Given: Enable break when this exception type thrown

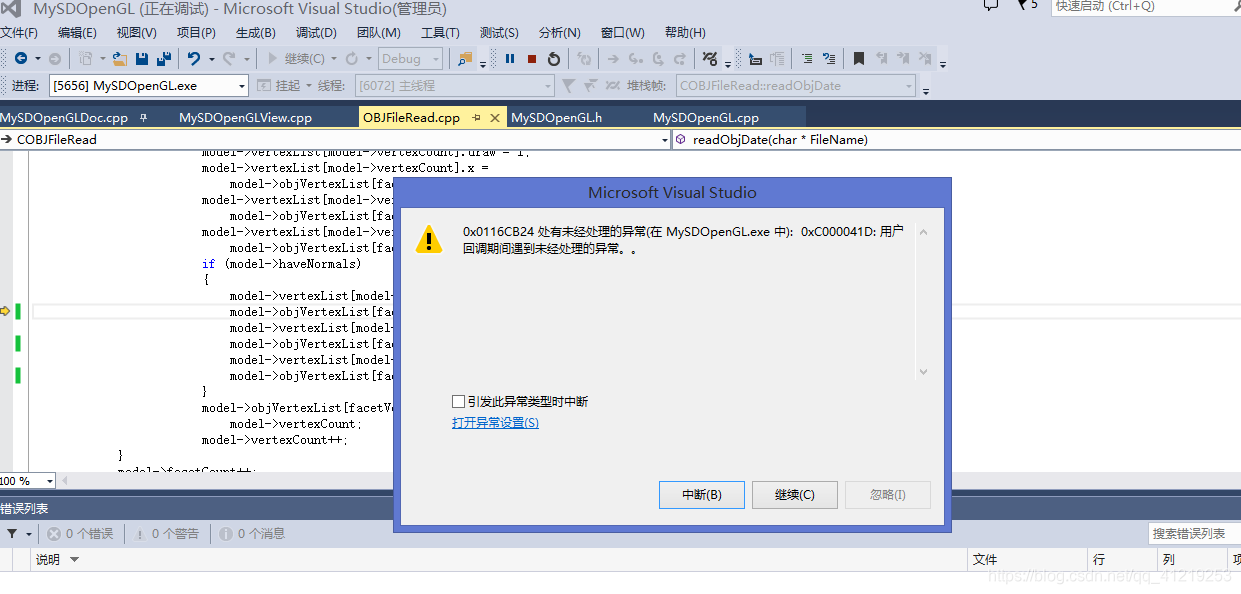Looking at the screenshot, I should (x=458, y=402).
